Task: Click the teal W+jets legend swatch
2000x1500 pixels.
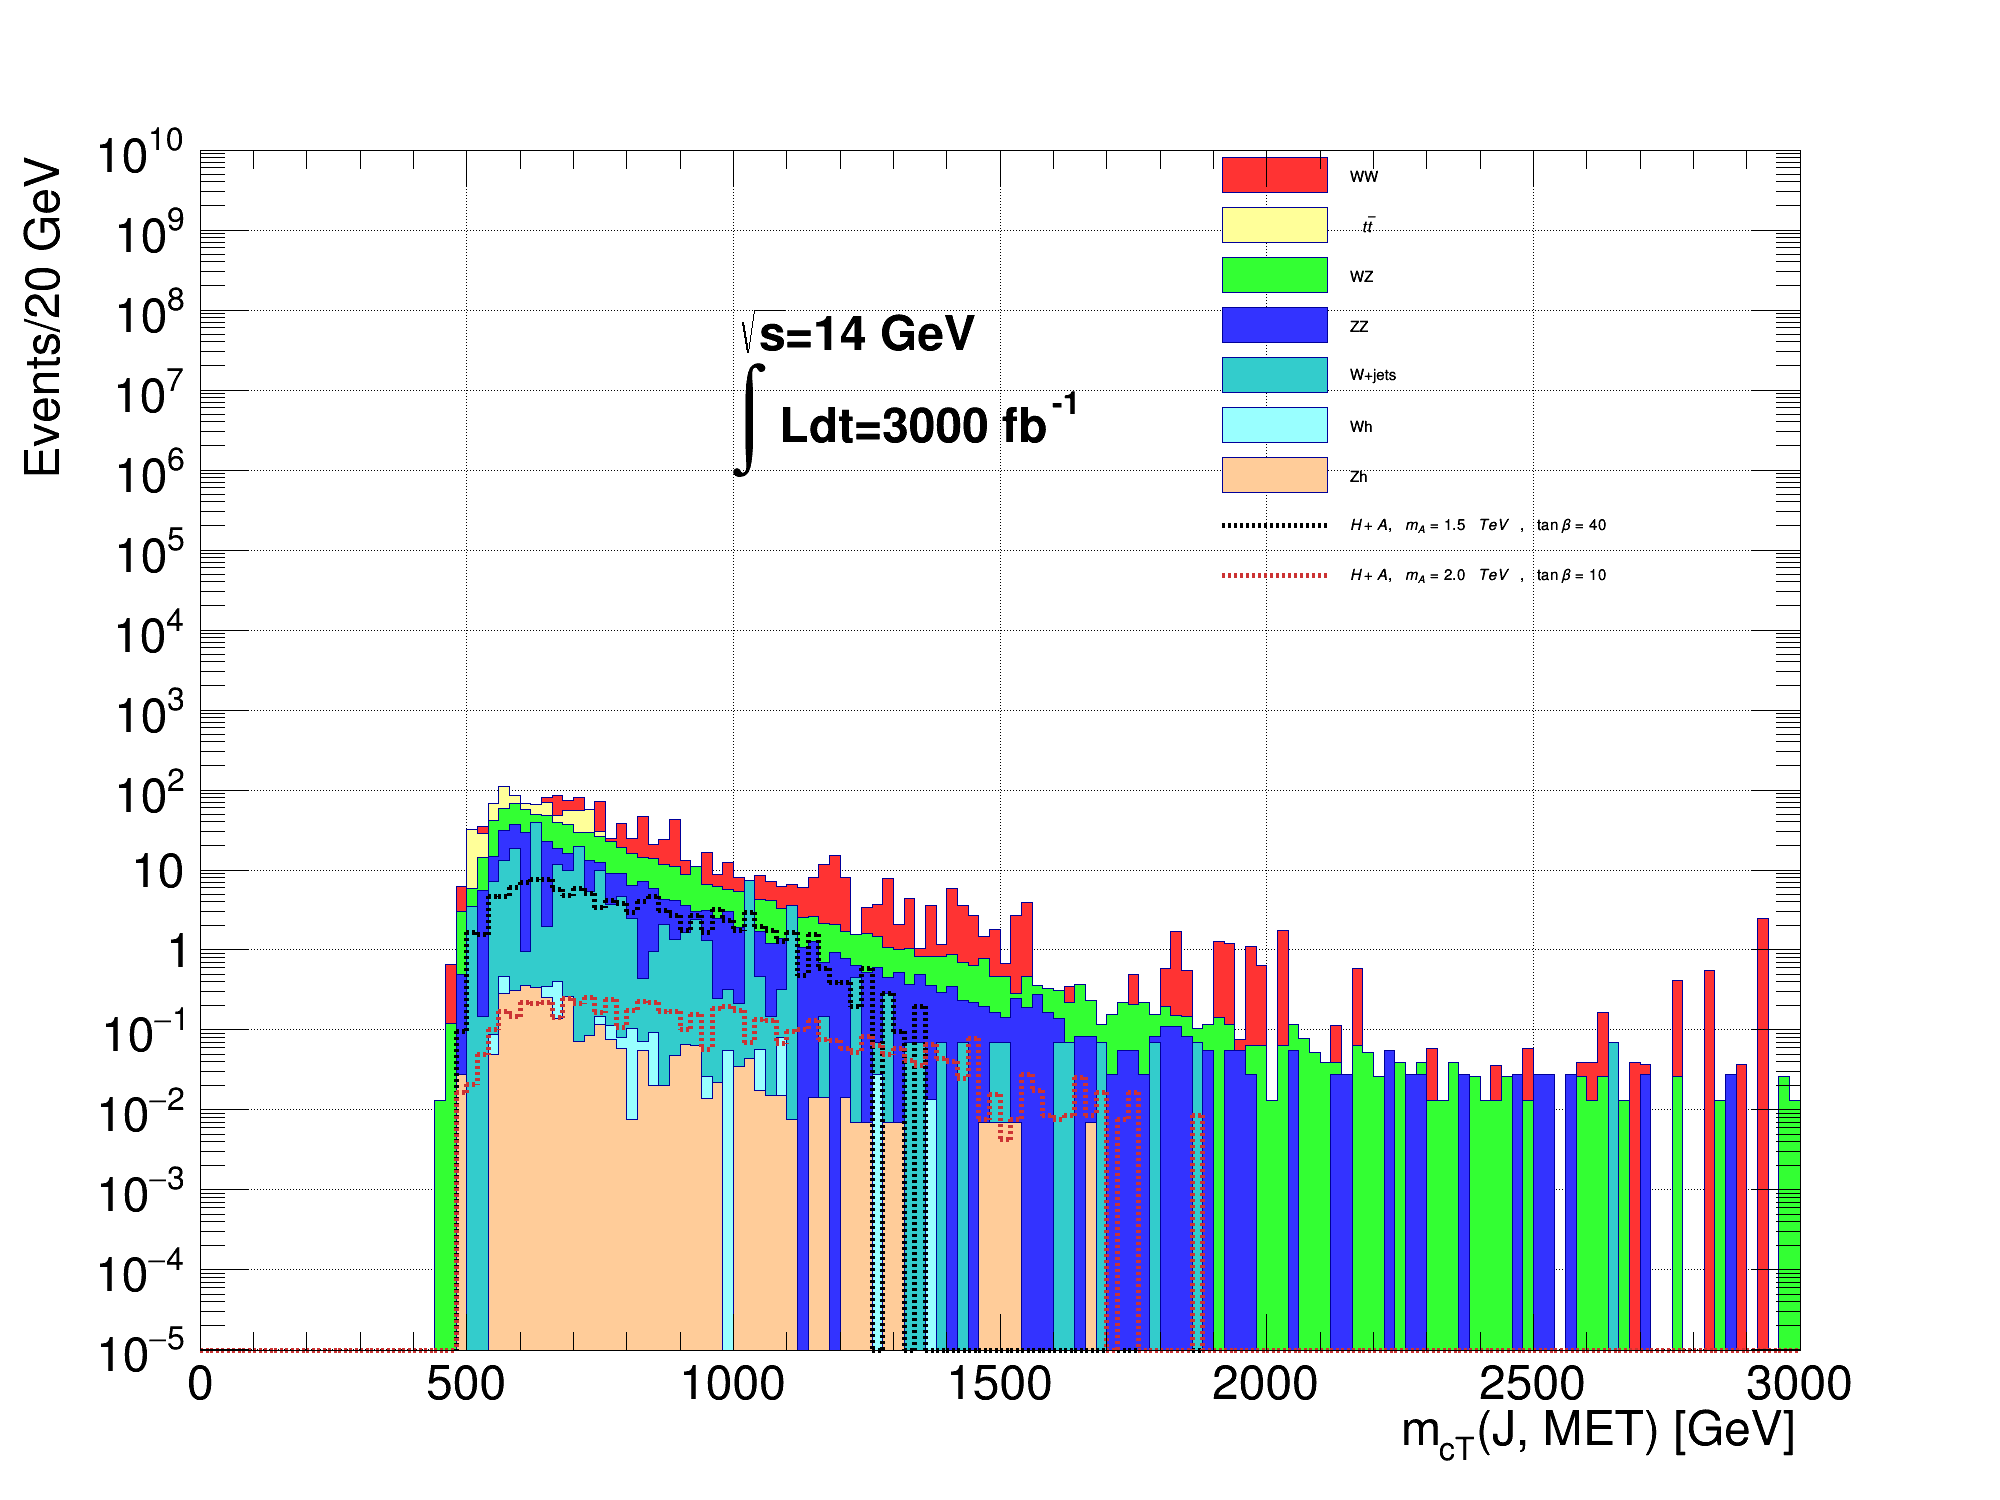Action: [x=1274, y=375]
